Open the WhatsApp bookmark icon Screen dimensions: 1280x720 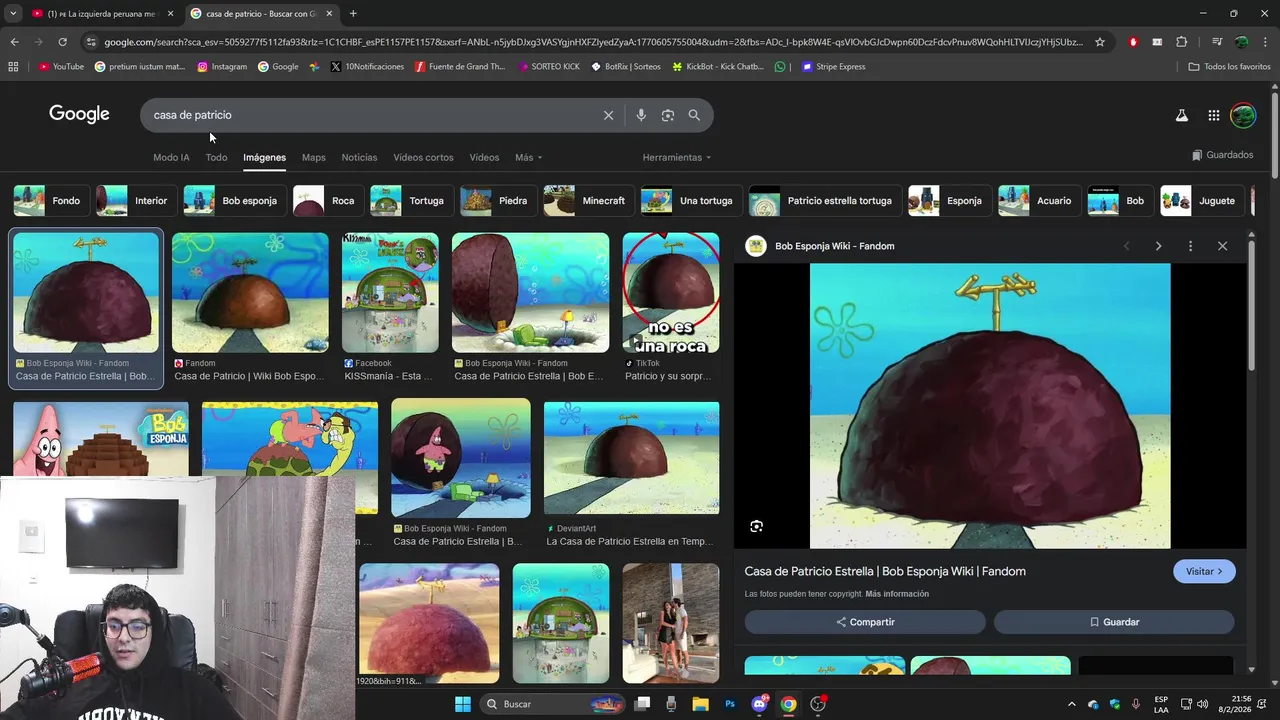coord(780,67)
